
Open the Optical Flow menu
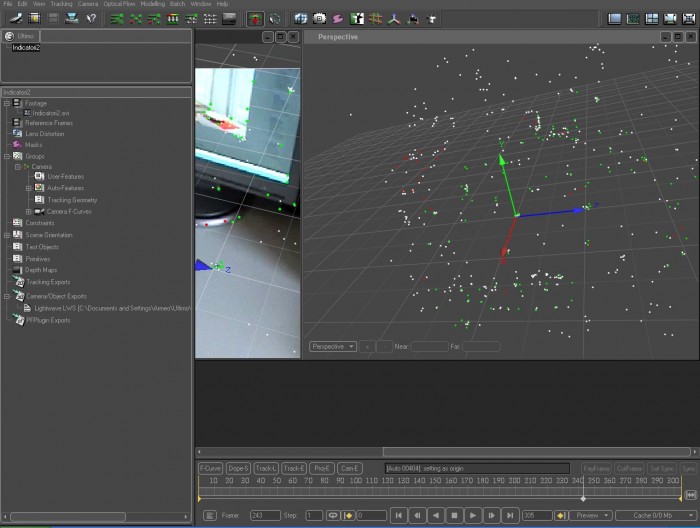[x=119, y=4]
